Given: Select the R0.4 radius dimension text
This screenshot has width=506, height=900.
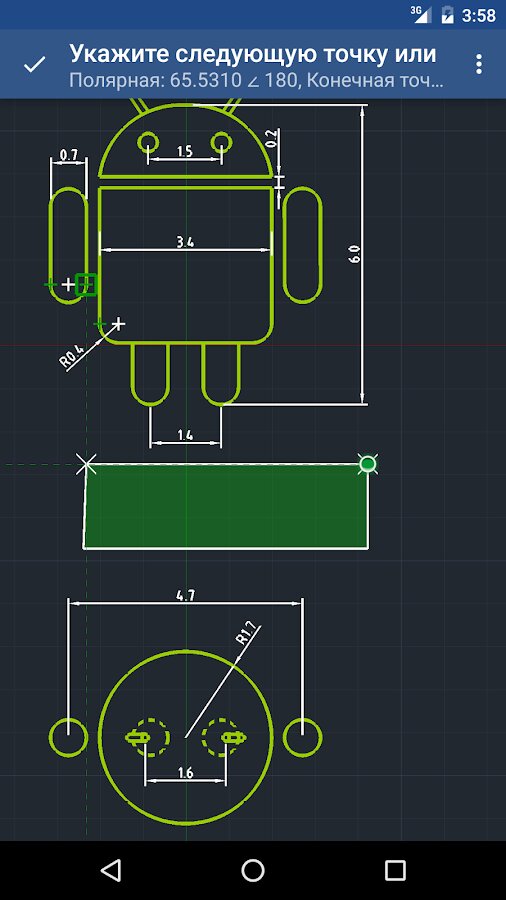Looking at the screenshot, I should 73,357.
